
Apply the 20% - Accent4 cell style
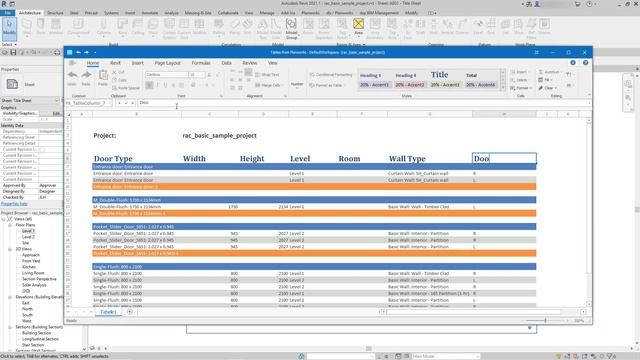click(480, 85)
